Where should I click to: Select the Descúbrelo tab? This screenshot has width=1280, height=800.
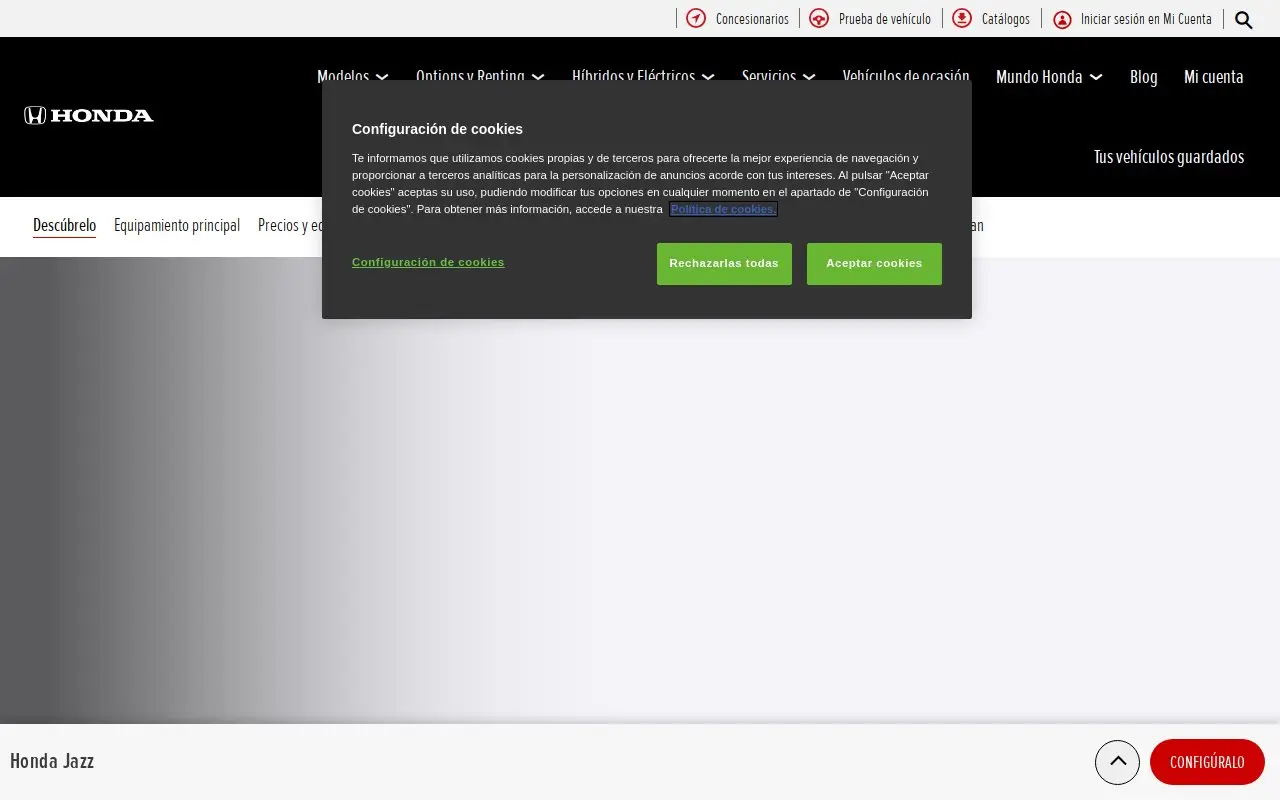pos(64,225)
